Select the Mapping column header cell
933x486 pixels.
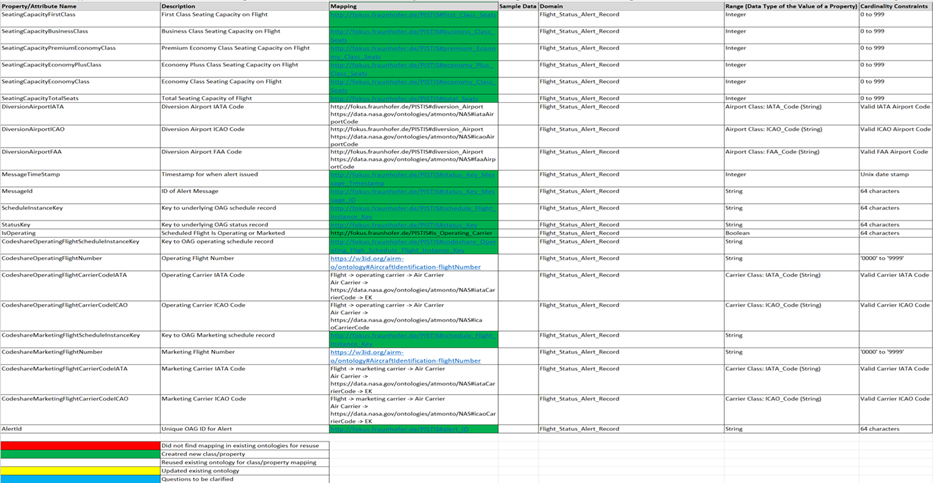[414, 6]
